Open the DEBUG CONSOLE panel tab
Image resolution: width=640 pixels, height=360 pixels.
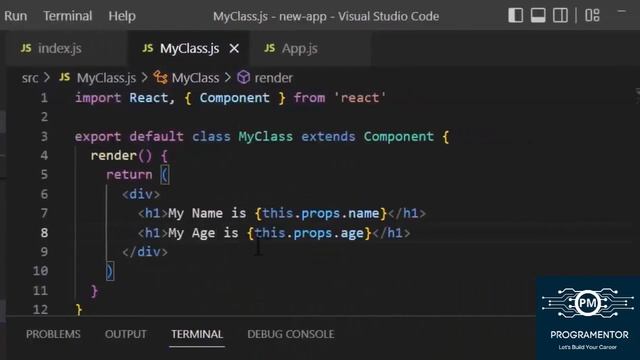pos(291,334)
